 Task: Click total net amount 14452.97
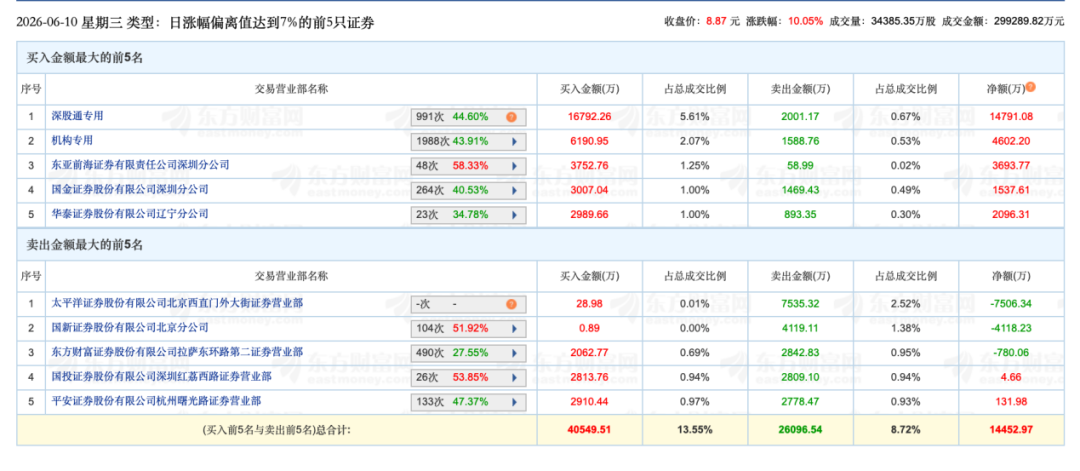(x=1010, y=430)
